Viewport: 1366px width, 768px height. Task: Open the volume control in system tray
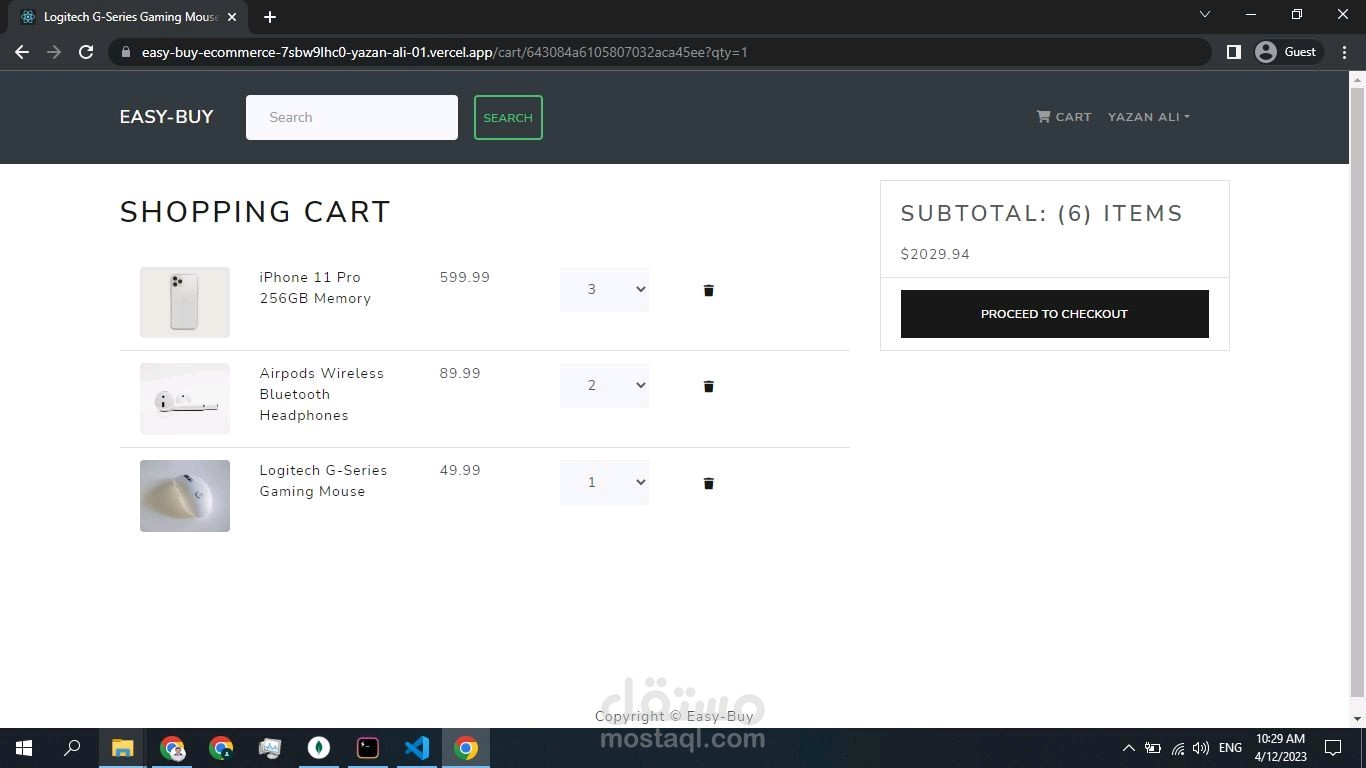pos(1201,748)
